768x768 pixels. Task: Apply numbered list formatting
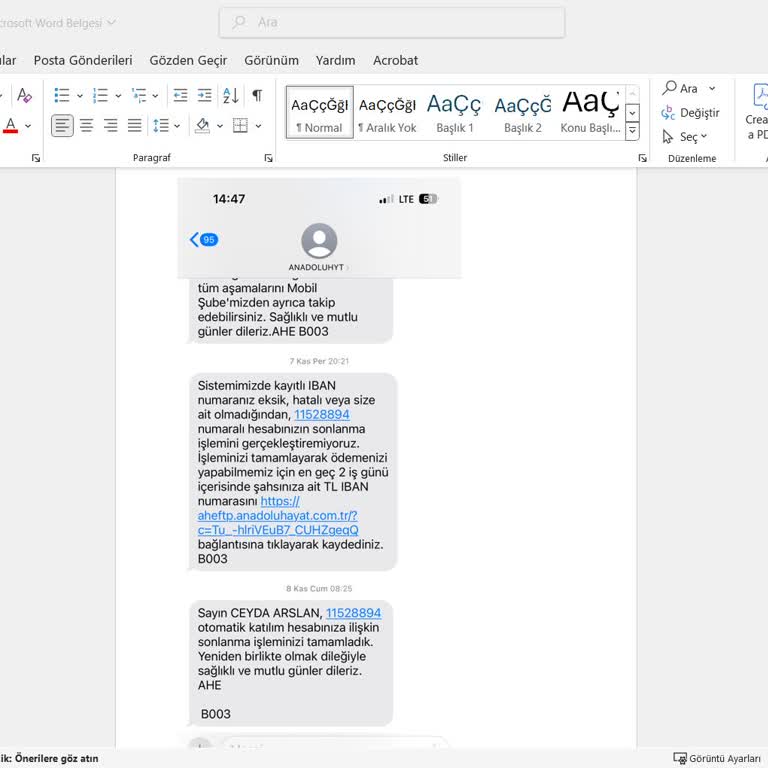[100, 95]
